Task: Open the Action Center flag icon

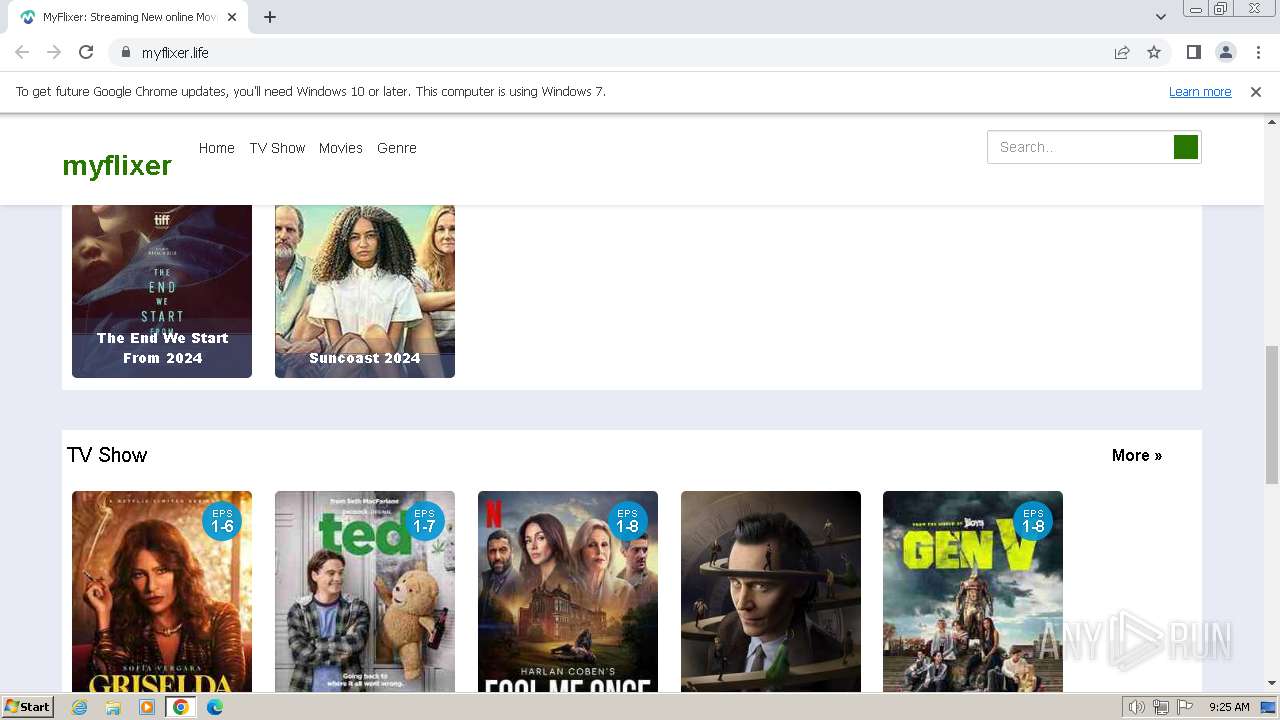Action: (x=1185, y=707)
